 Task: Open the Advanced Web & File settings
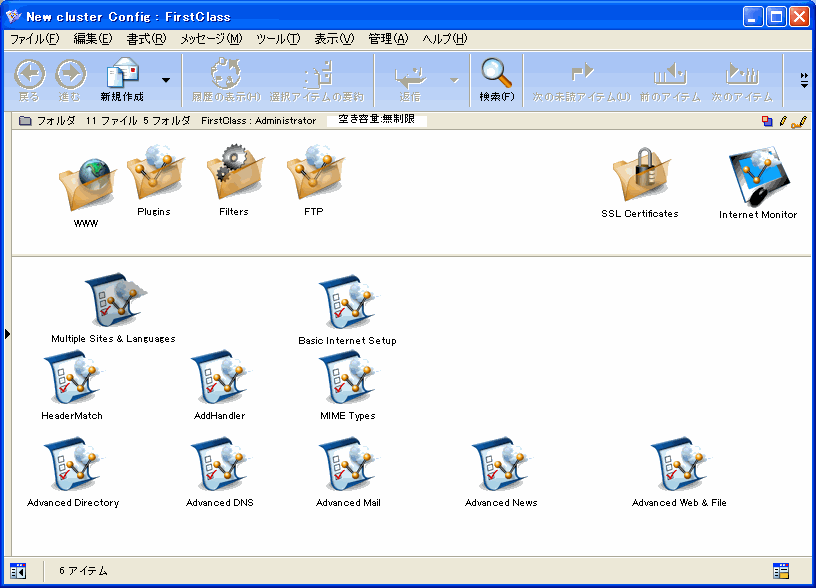679,466
